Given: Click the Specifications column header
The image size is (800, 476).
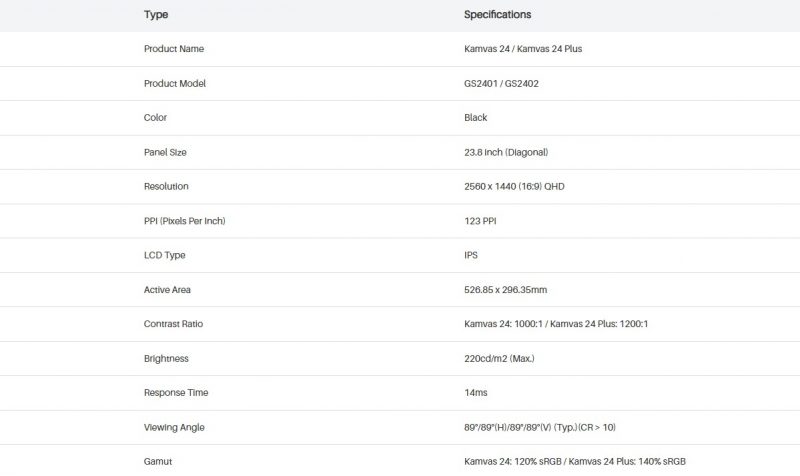Looking at the screenshot, I should (497, 14).
